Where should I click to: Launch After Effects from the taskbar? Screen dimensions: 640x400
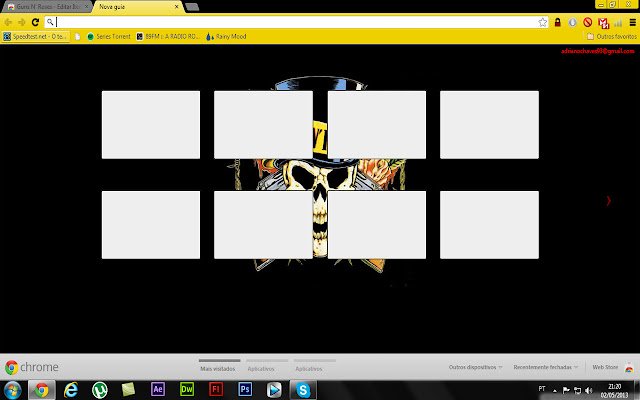tap(158, 389)
